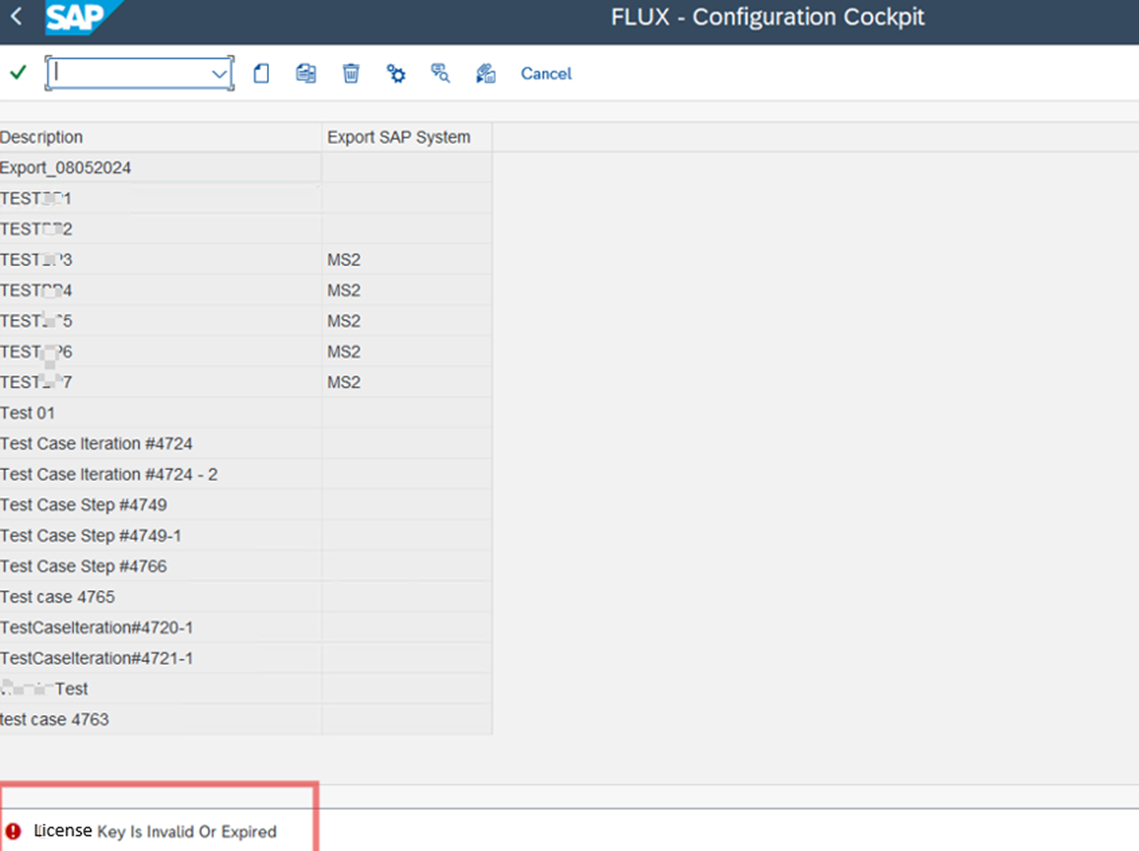Select Test Case Step #4766 entry
The image size is (1139, 851).
click(x=84, y=566)
